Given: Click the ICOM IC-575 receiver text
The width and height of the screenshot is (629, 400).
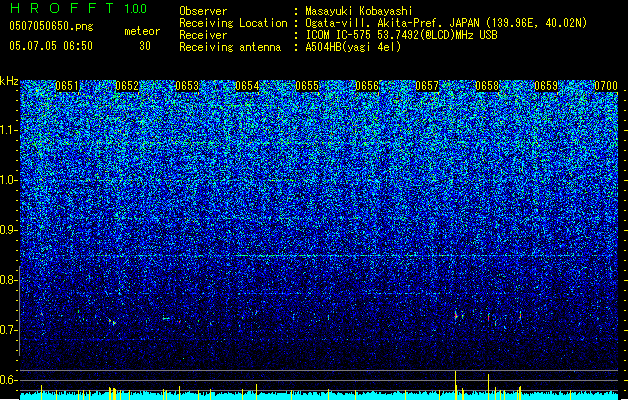Looking at the screenshot, I should 401,35.
